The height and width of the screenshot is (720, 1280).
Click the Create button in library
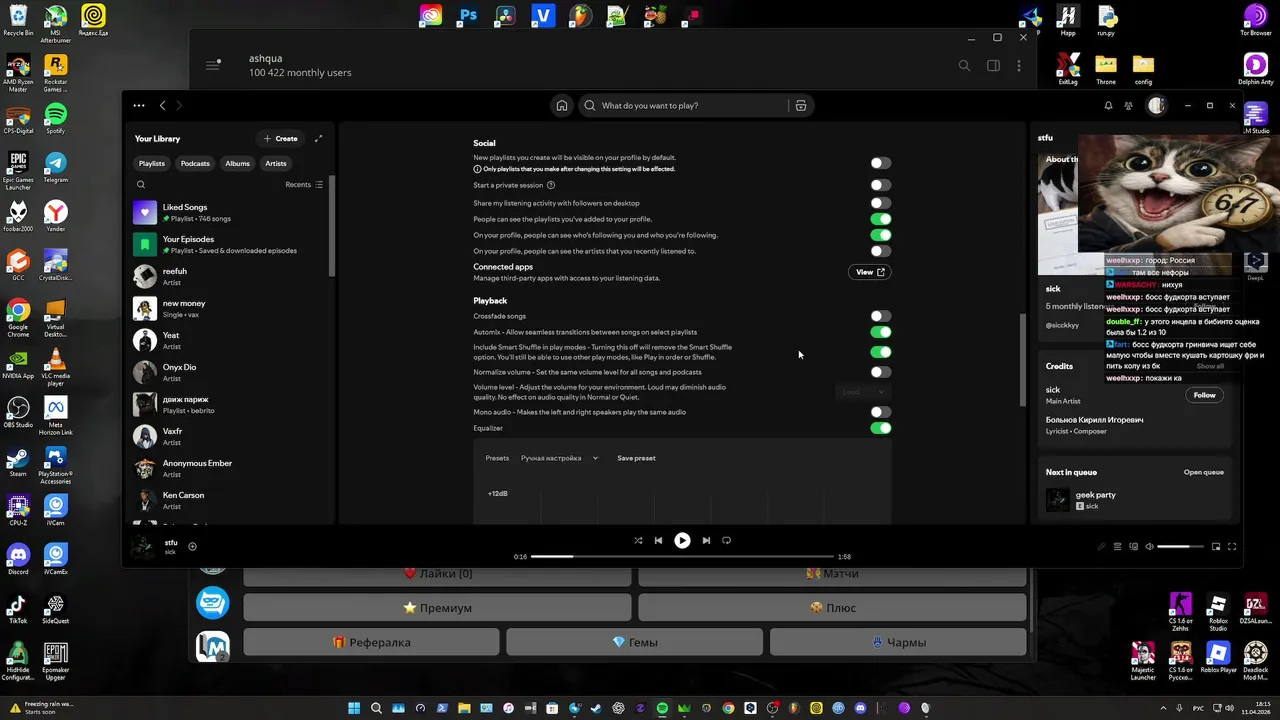pyautogui.click(x=280, y=138)
